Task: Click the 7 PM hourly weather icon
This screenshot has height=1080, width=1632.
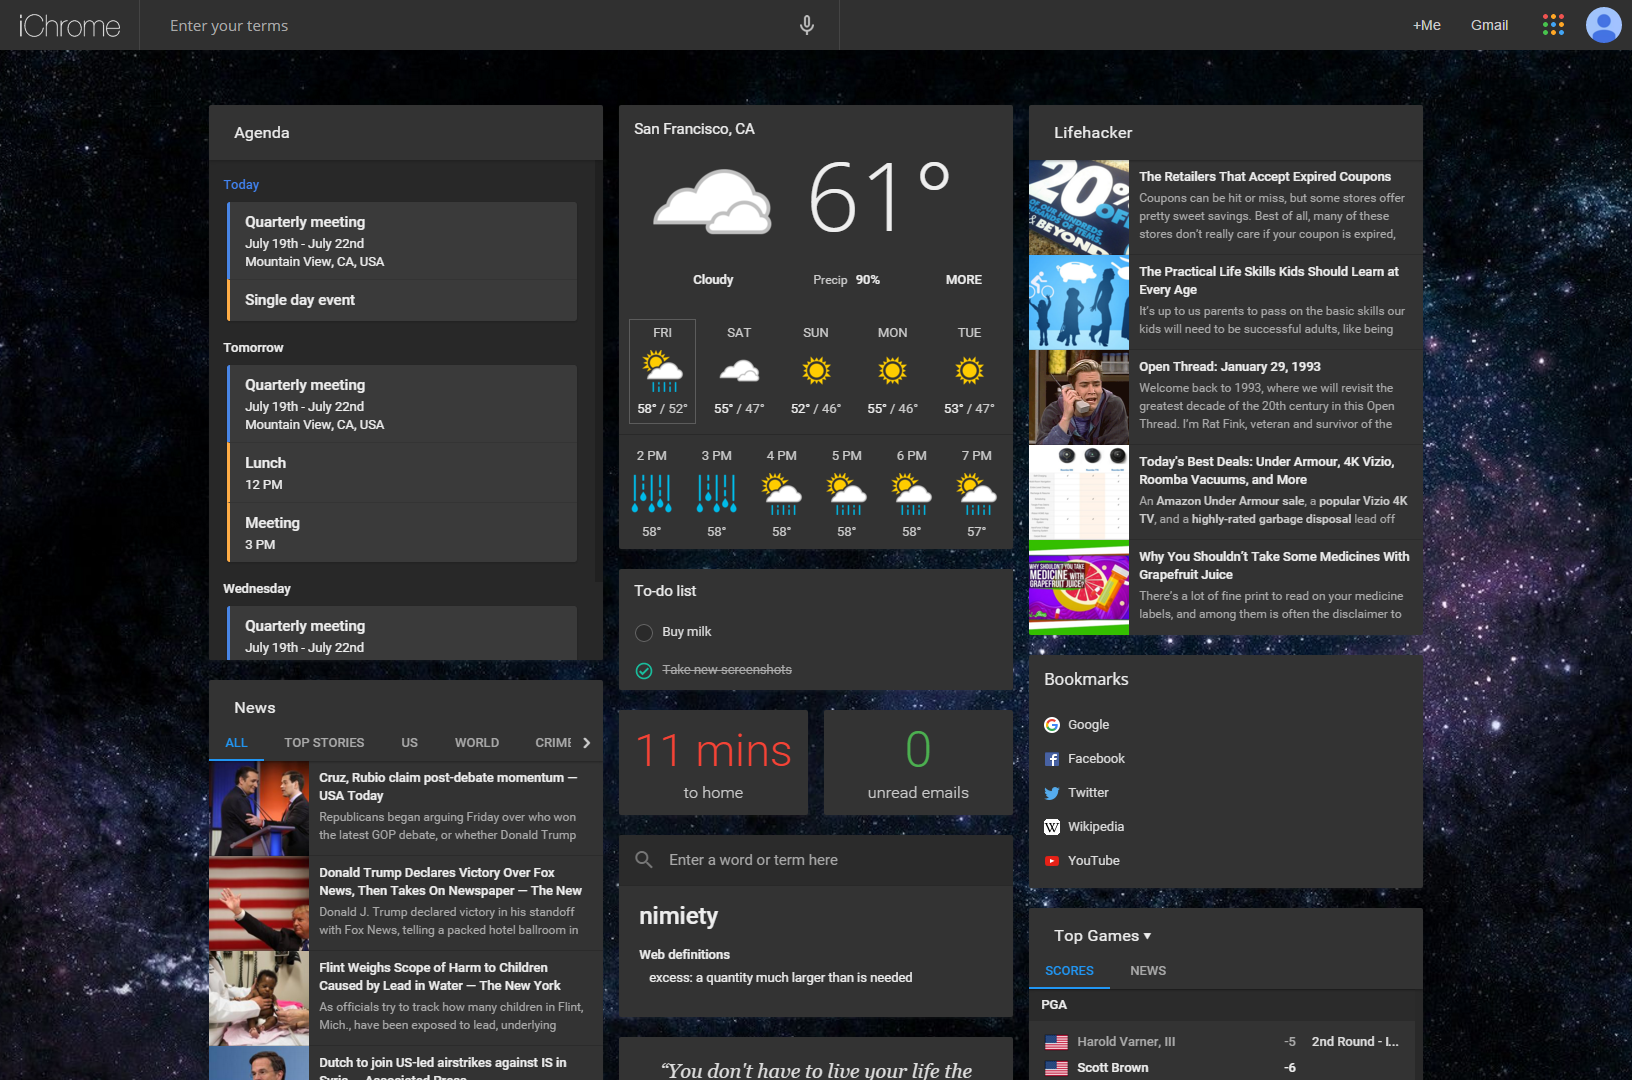Action: pos(977,494)
